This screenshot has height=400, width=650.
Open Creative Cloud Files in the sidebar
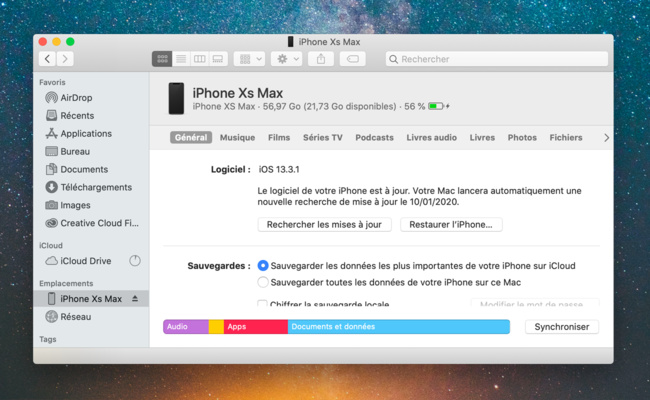coord(91,223)
